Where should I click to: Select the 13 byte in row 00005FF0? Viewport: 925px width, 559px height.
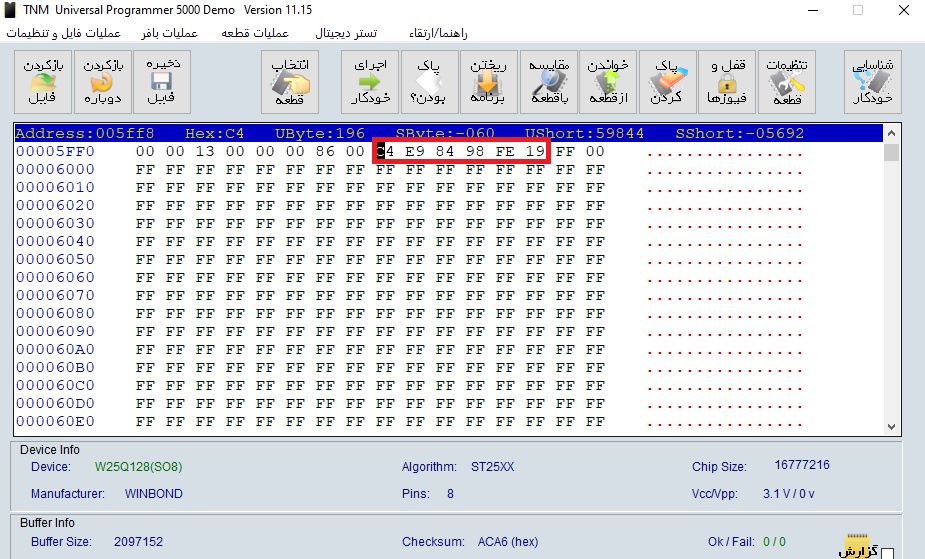205,152
